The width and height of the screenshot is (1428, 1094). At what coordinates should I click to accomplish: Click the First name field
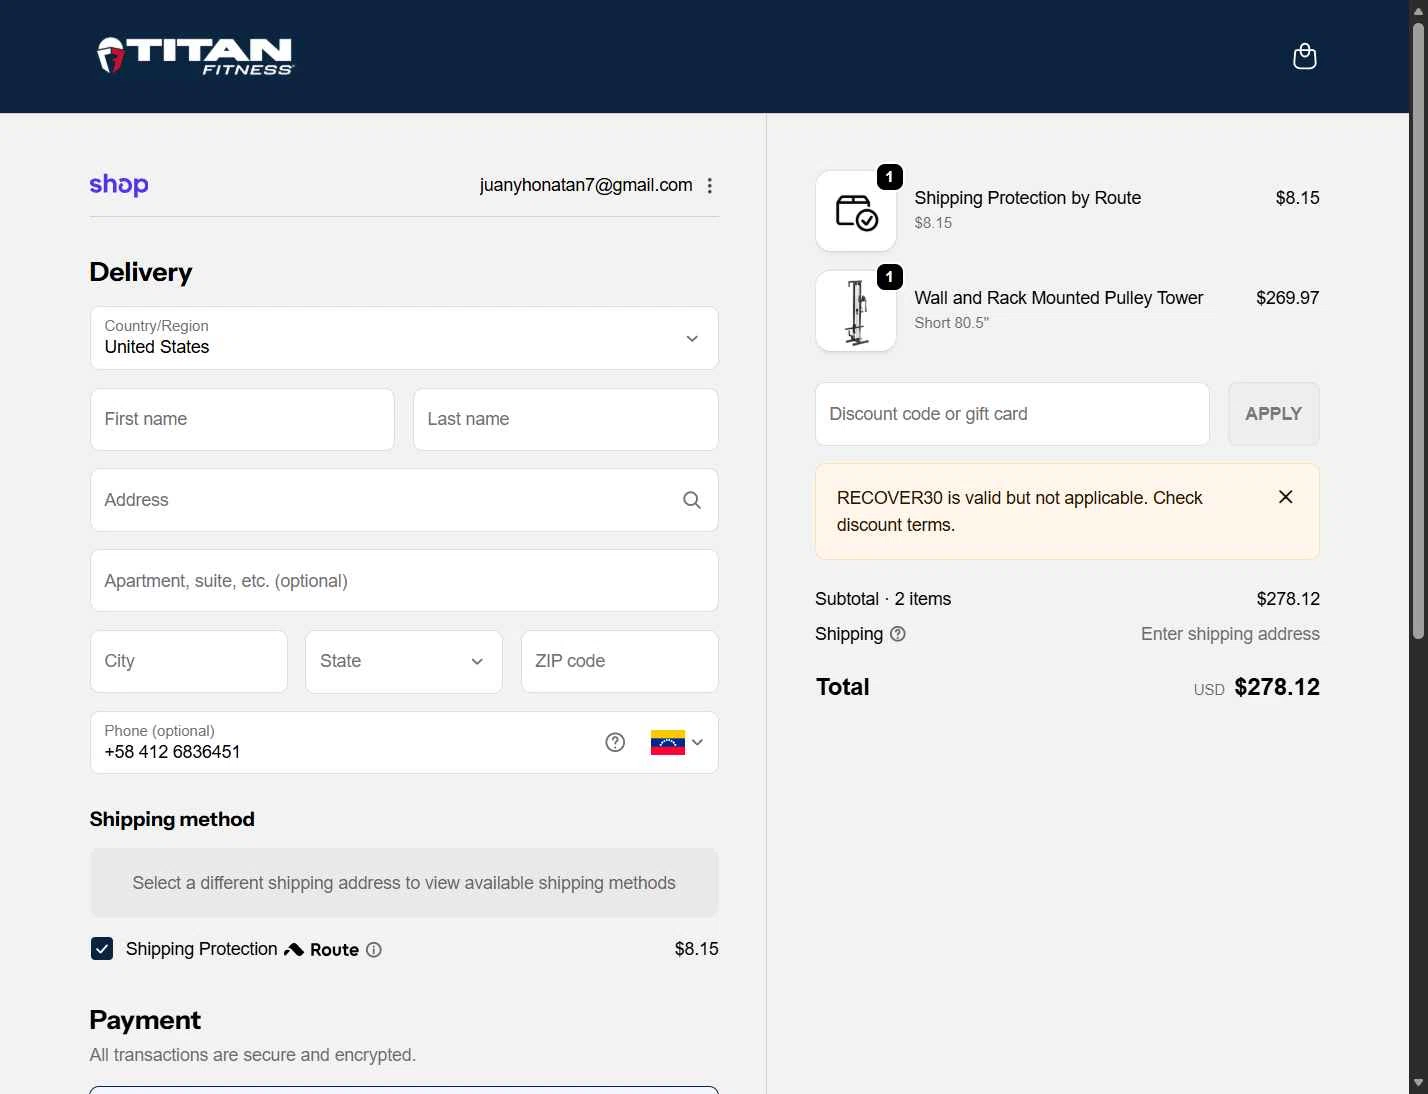(x=242, y=419)
